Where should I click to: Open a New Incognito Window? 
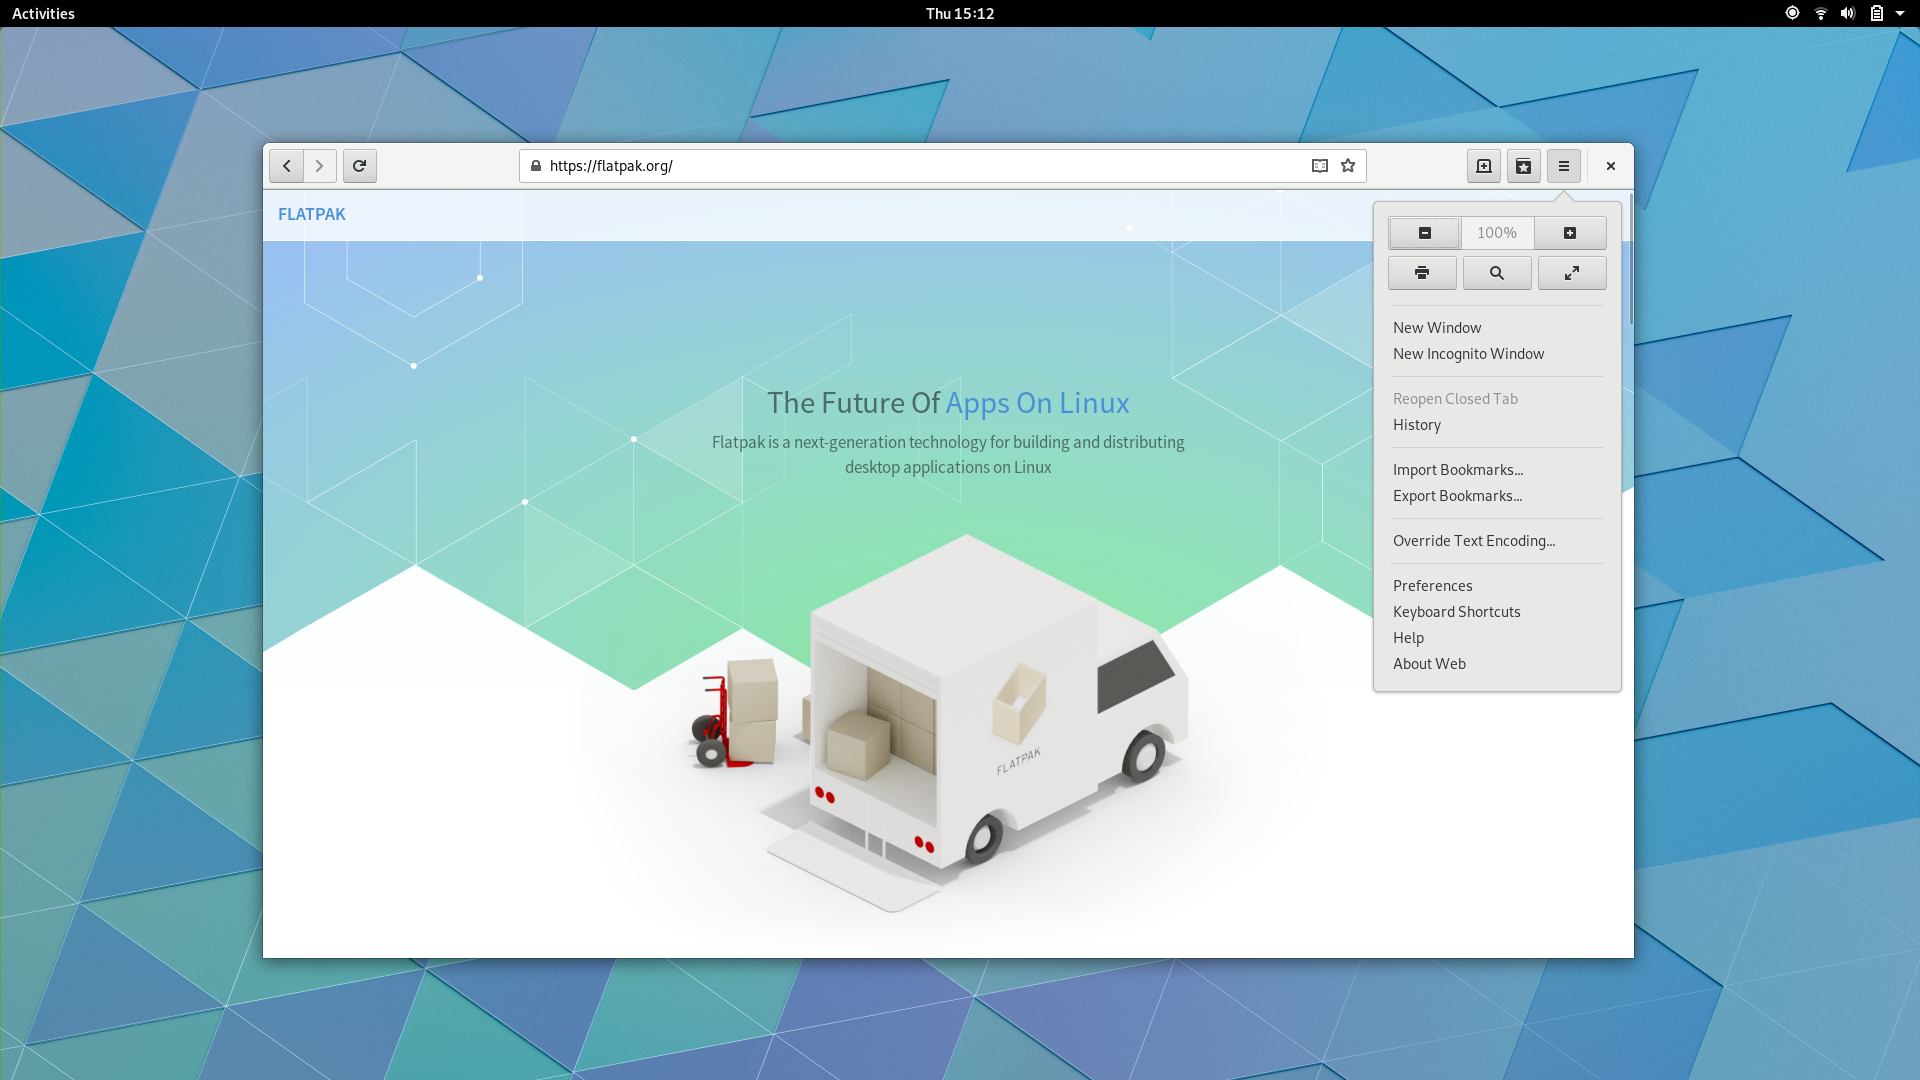click(1468, 353)
